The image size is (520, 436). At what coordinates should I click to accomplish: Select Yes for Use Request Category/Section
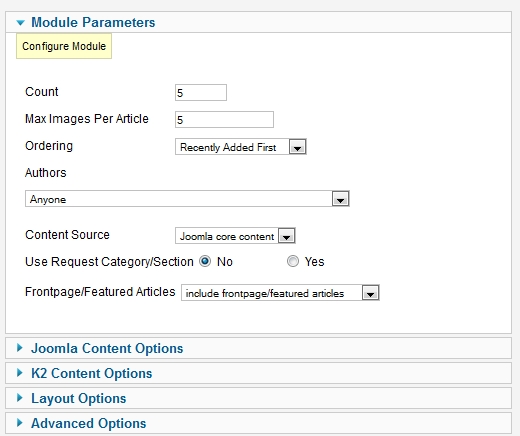[293, 261]
